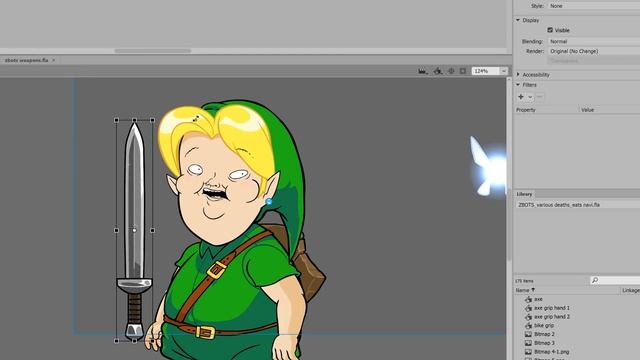Click the stage vertical scrollbar up arrow
The image size is (640, 360).
[x=509, y=80]
